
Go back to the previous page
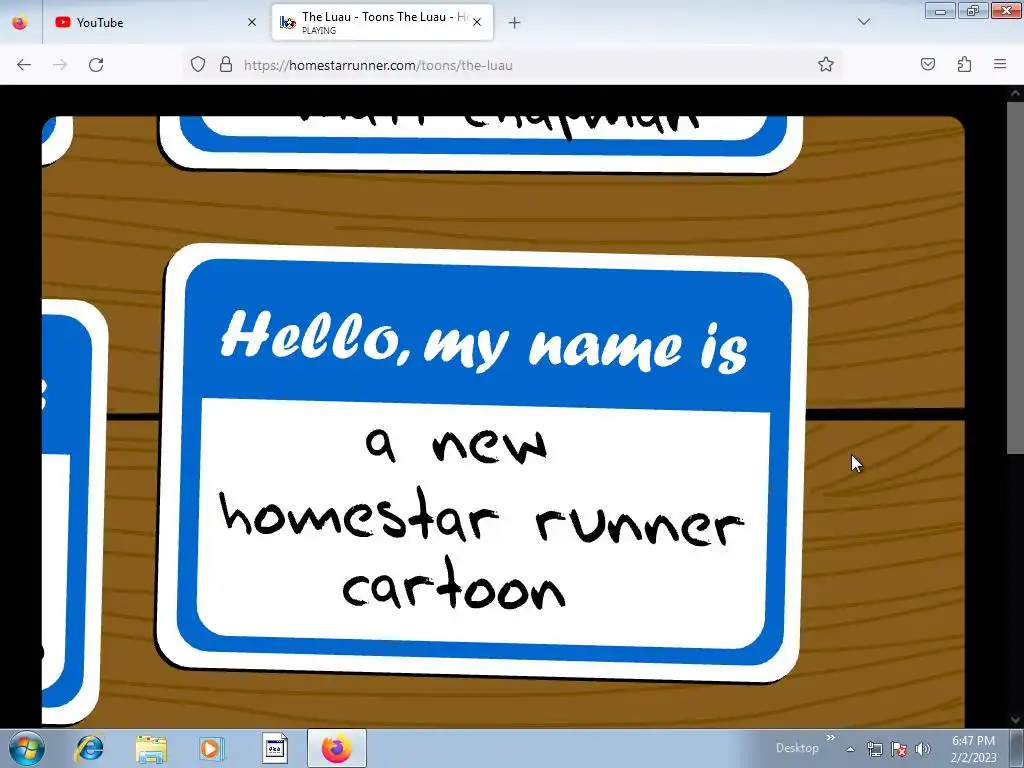point(24,65)
